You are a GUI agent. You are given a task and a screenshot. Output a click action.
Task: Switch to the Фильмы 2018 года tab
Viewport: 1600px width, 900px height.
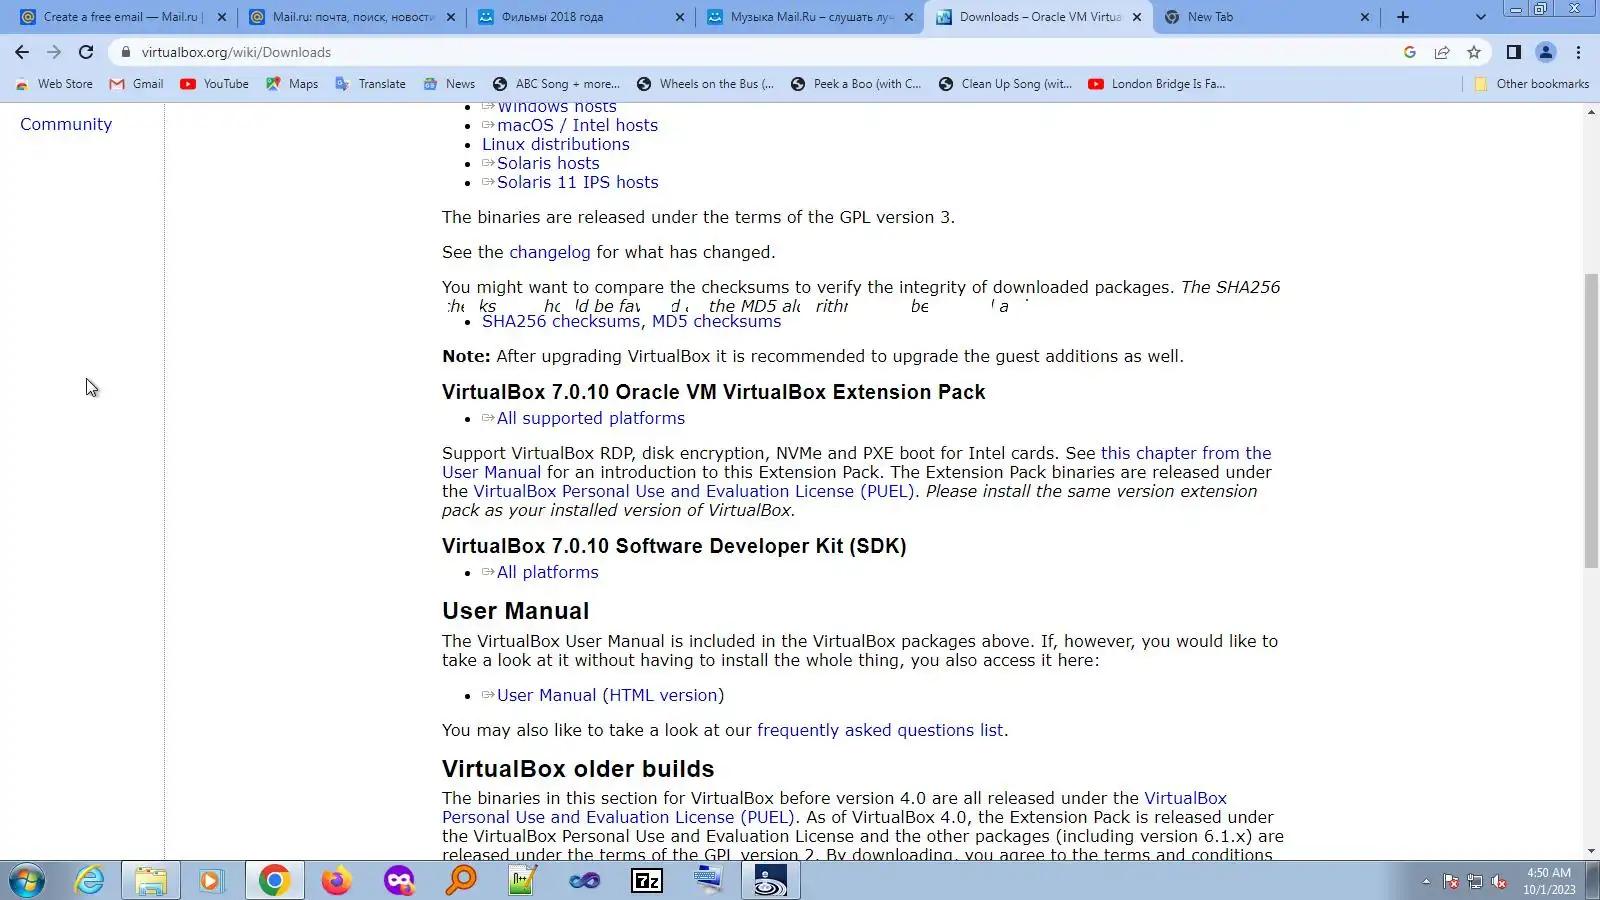(x=582, y=17)
